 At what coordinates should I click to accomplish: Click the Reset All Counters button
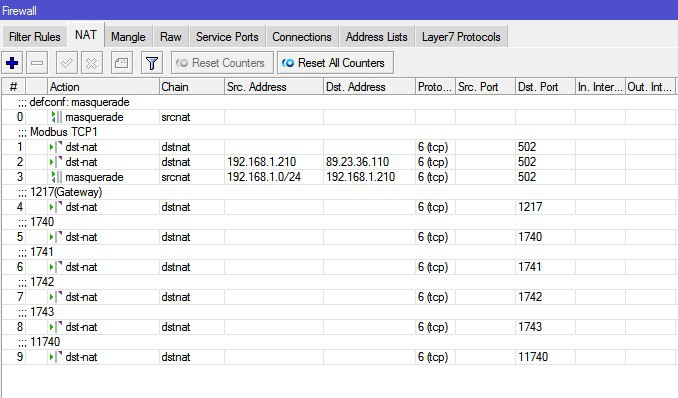tap(335, 63)
